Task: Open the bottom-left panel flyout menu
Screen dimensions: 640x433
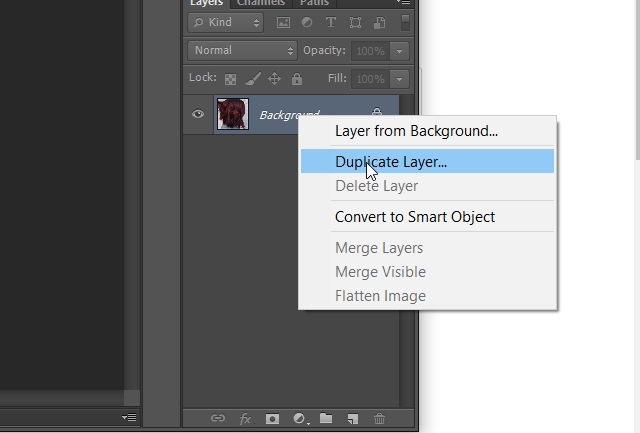Action: (129, 417)
